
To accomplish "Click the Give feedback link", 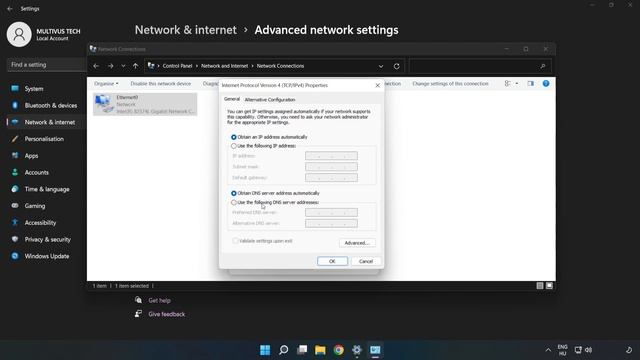I will click(167, 314).
